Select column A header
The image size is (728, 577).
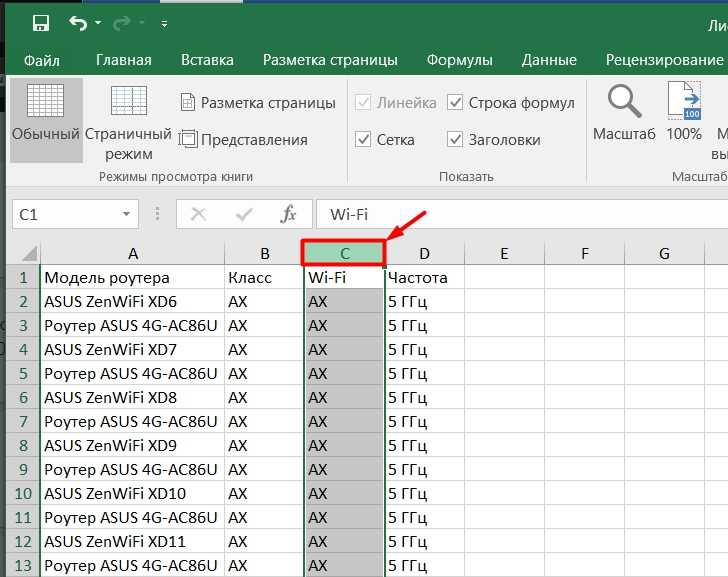133,253
